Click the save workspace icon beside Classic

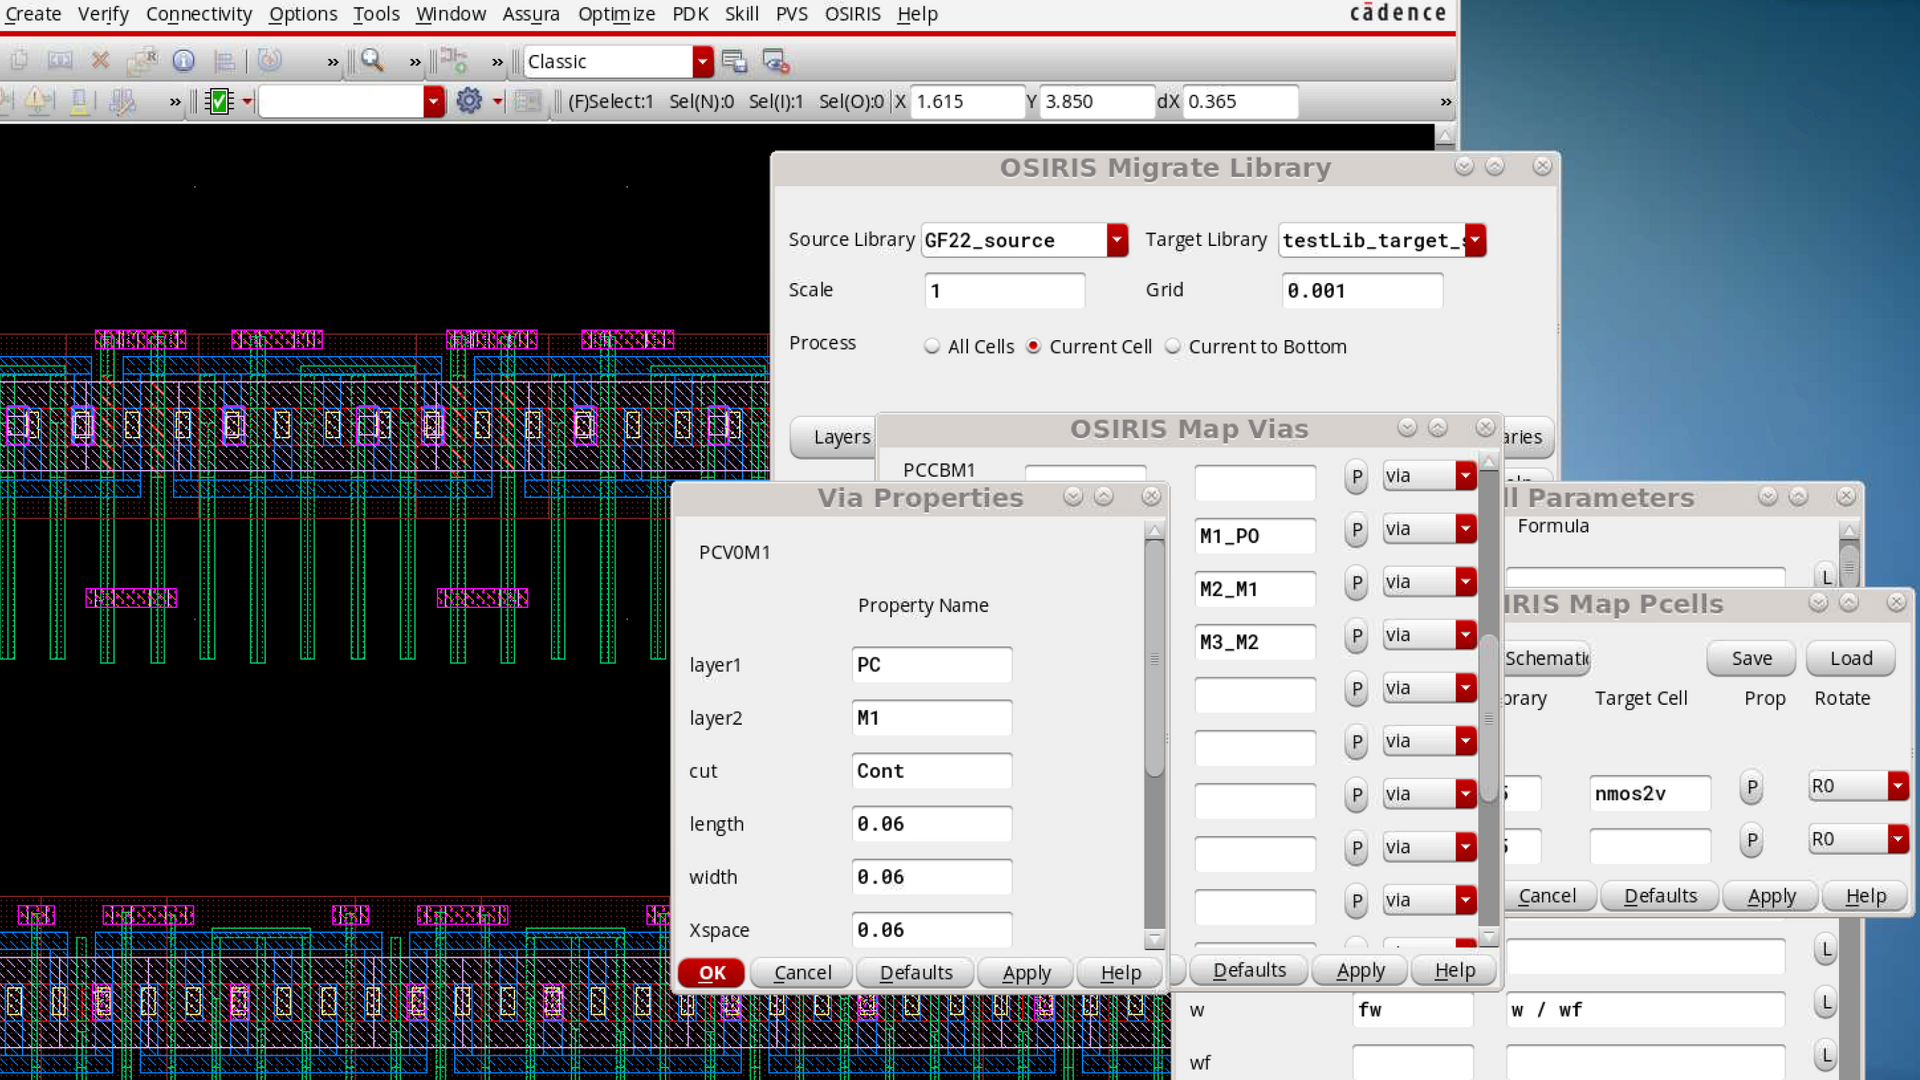tap(735, 61)
